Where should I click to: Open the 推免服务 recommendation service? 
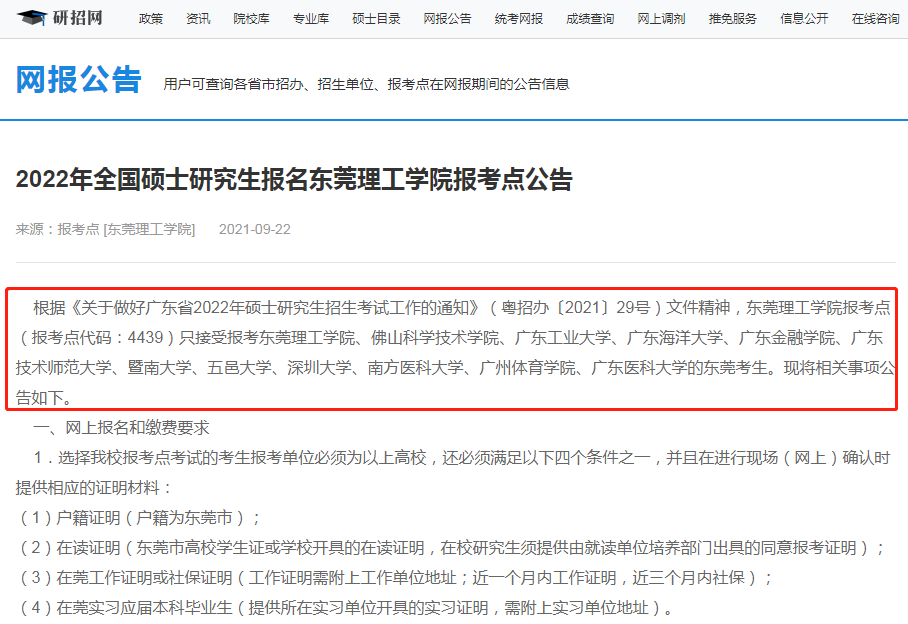[x=732, y=17]
